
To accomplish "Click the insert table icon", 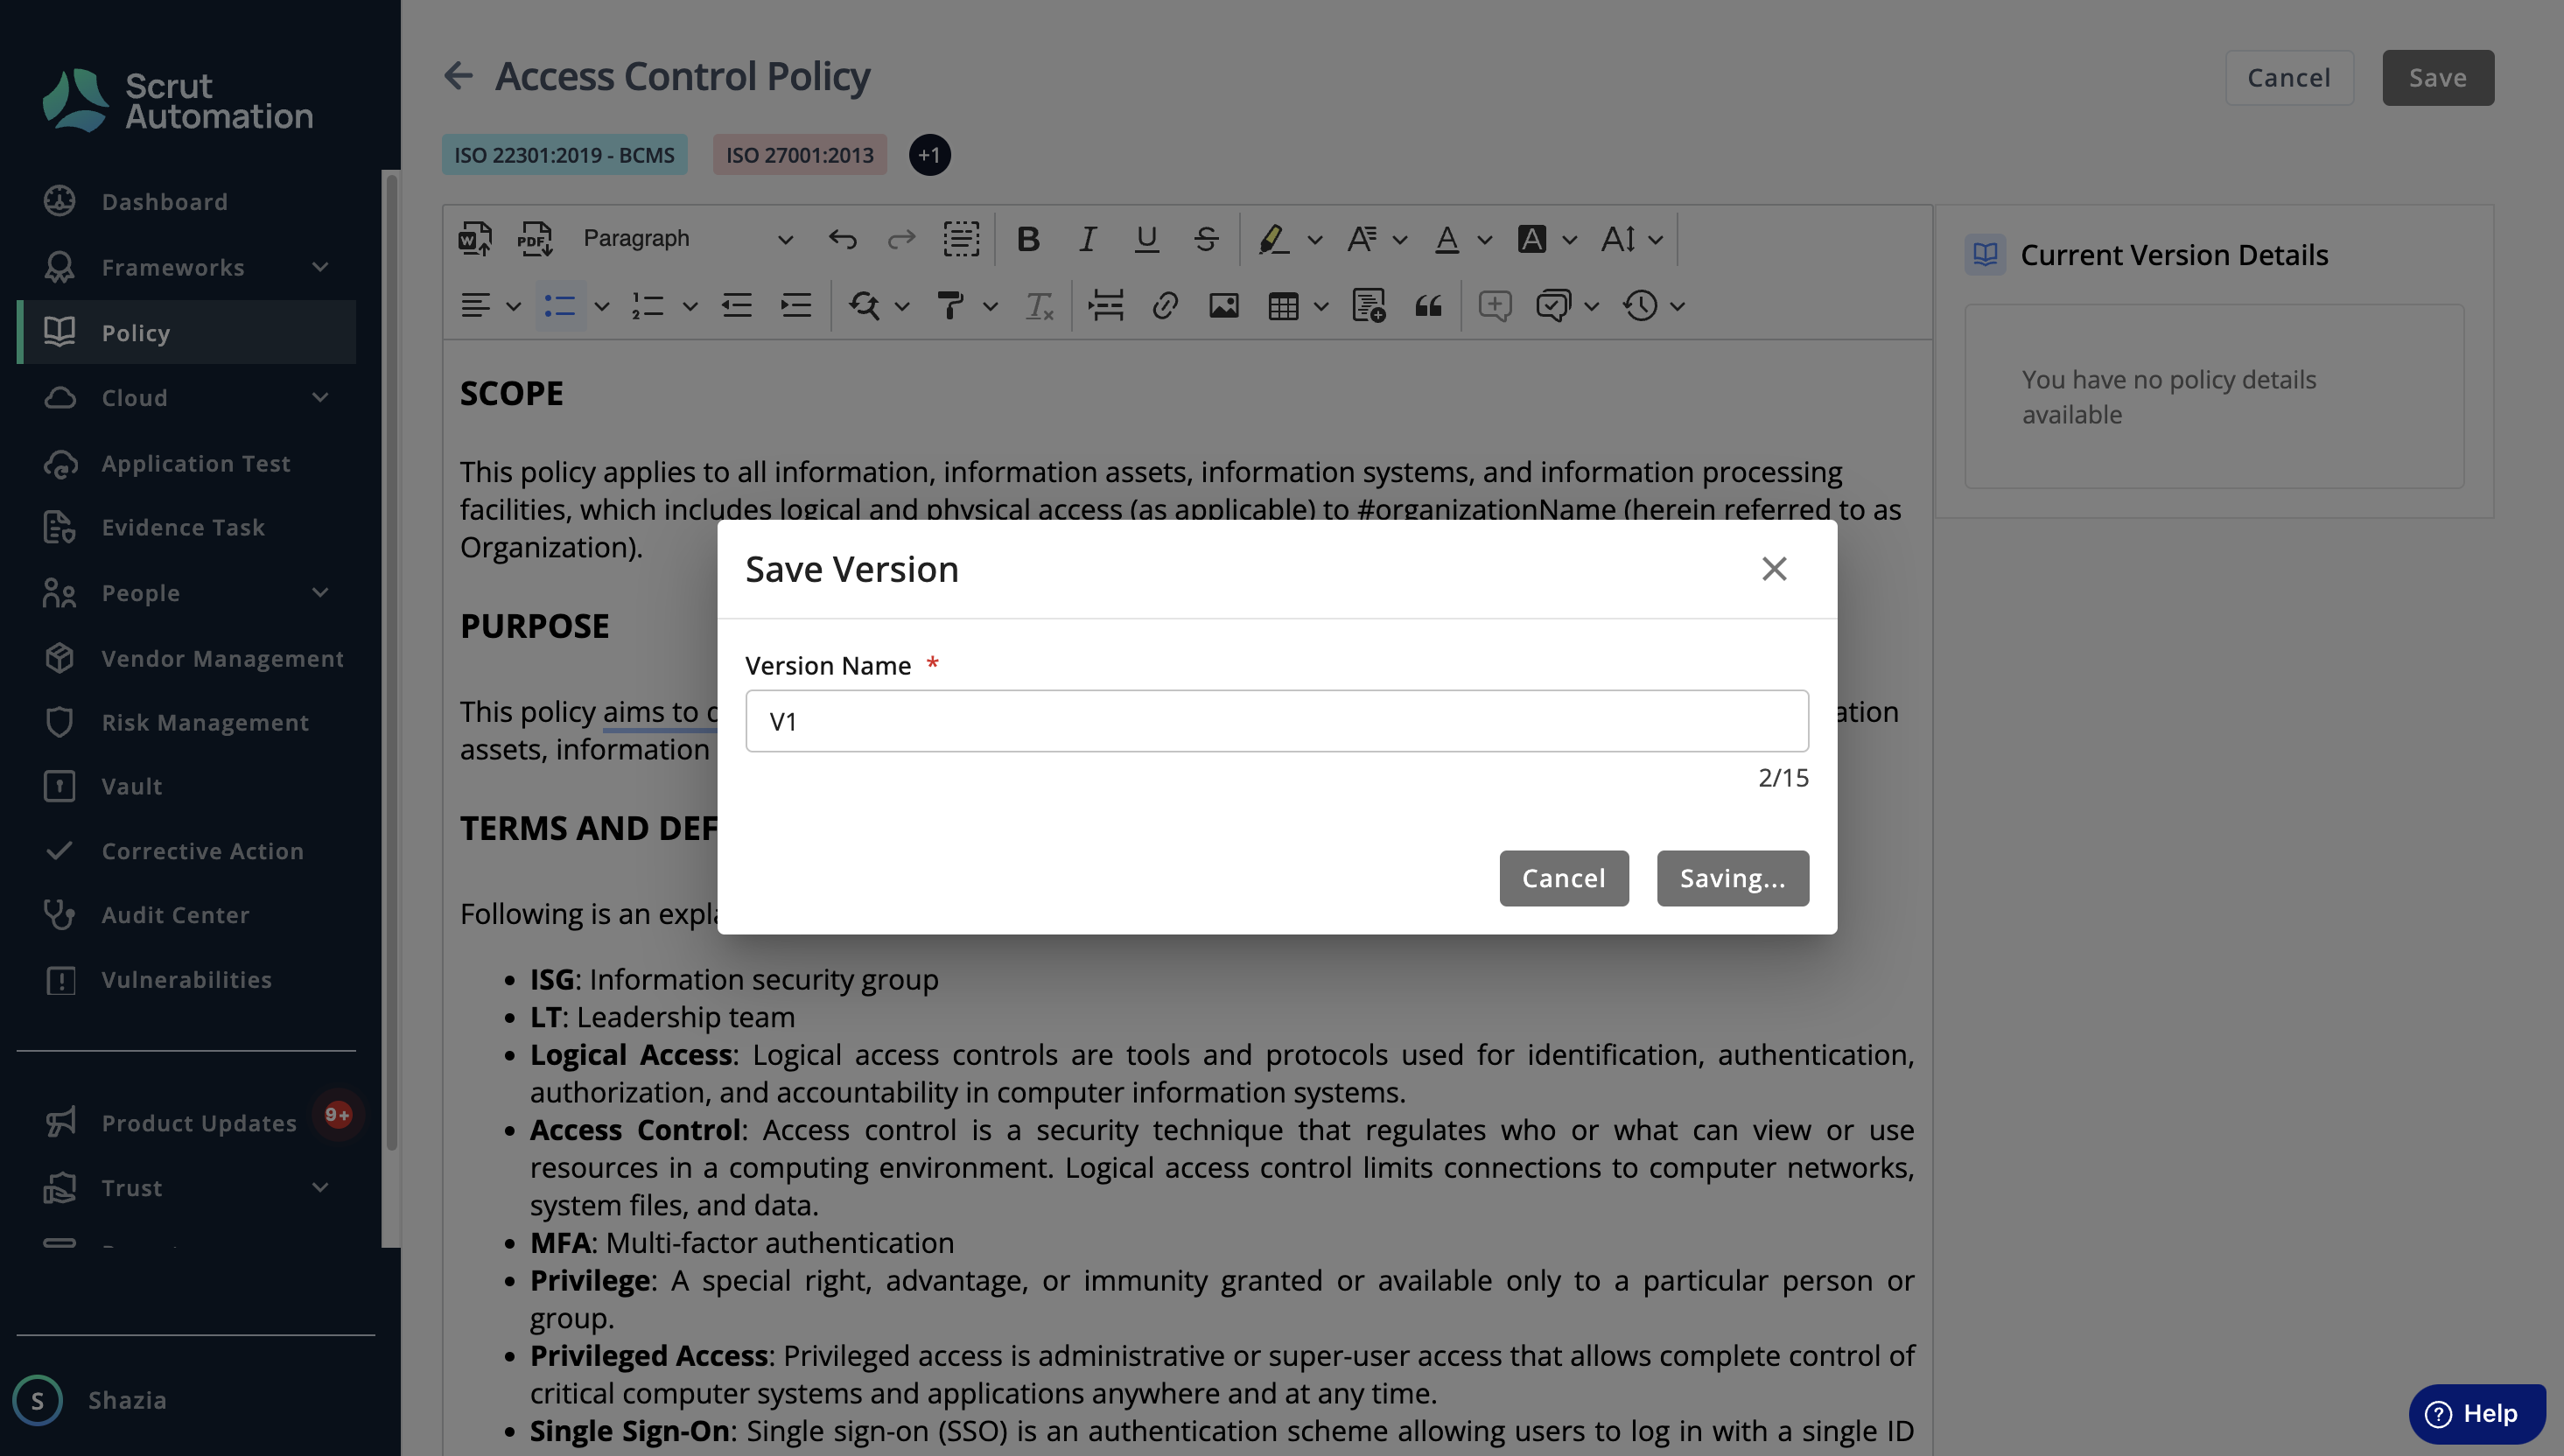I will [1283, 306].
